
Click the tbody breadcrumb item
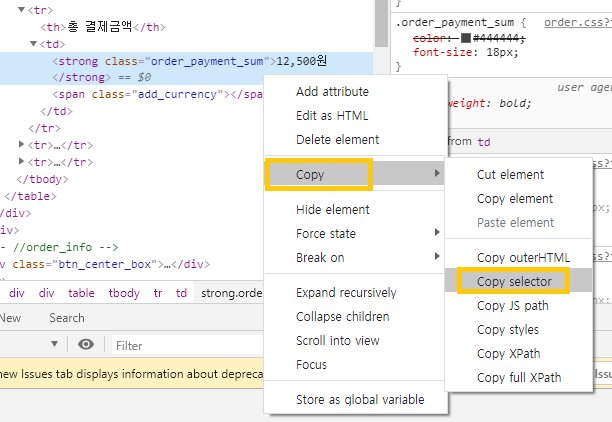click(x=124, y=293)
